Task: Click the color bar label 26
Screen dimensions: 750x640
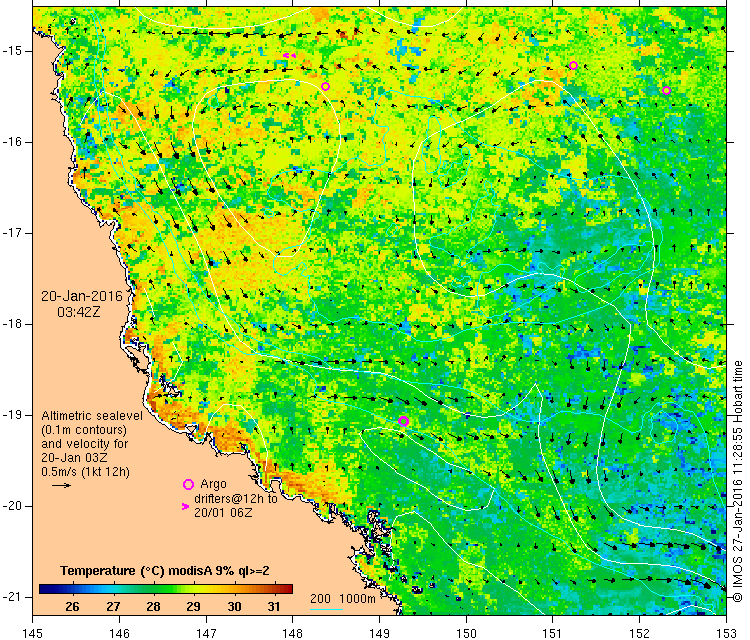Action: [72, 607]
